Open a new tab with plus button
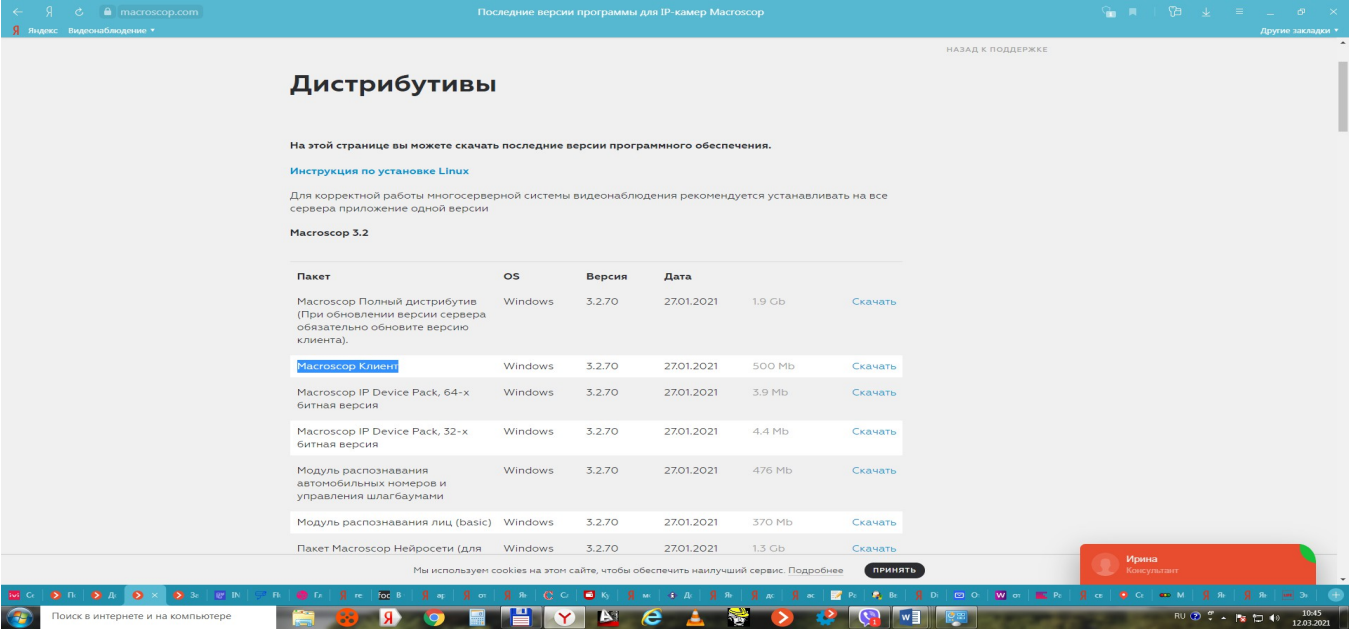The image size is (1350, 629). pos(1335,595)
